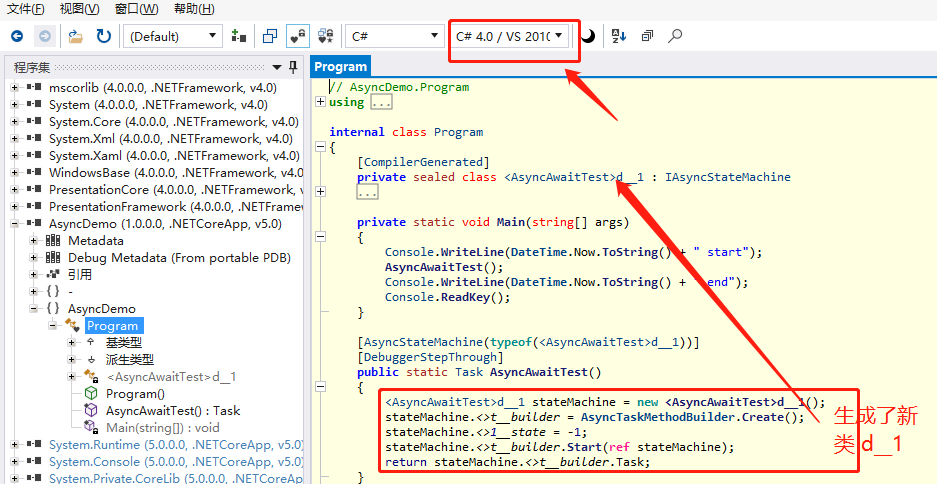Click the Reload assemblies refresh icon
The image size is (937, 484).
pyautogui.click(x=104, y=36)
